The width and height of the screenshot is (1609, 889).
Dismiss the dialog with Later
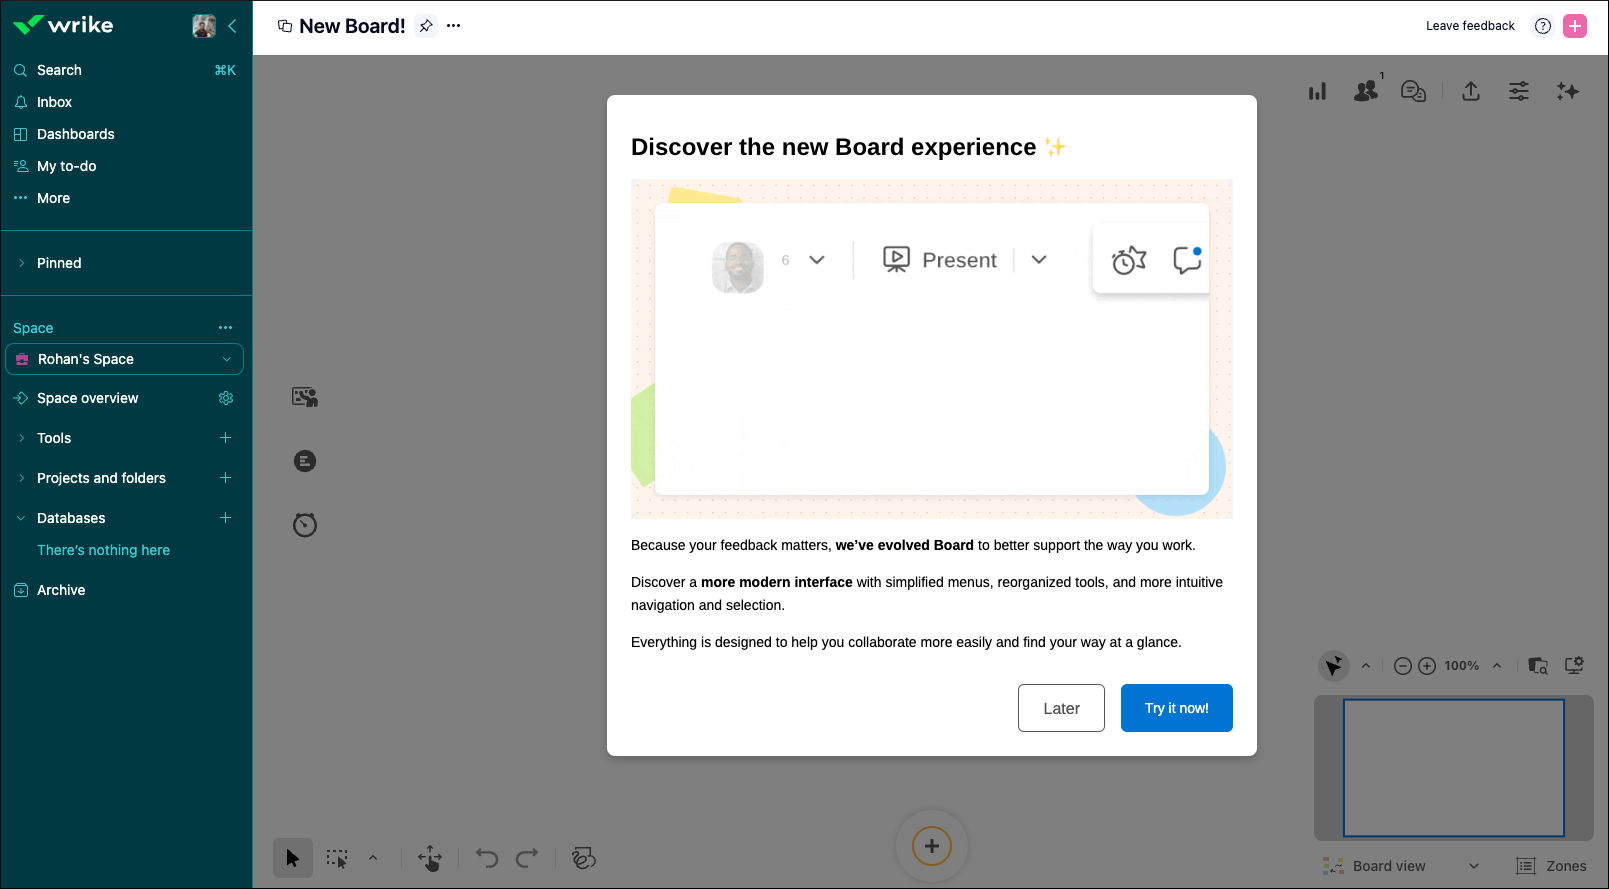point(1061,708)
